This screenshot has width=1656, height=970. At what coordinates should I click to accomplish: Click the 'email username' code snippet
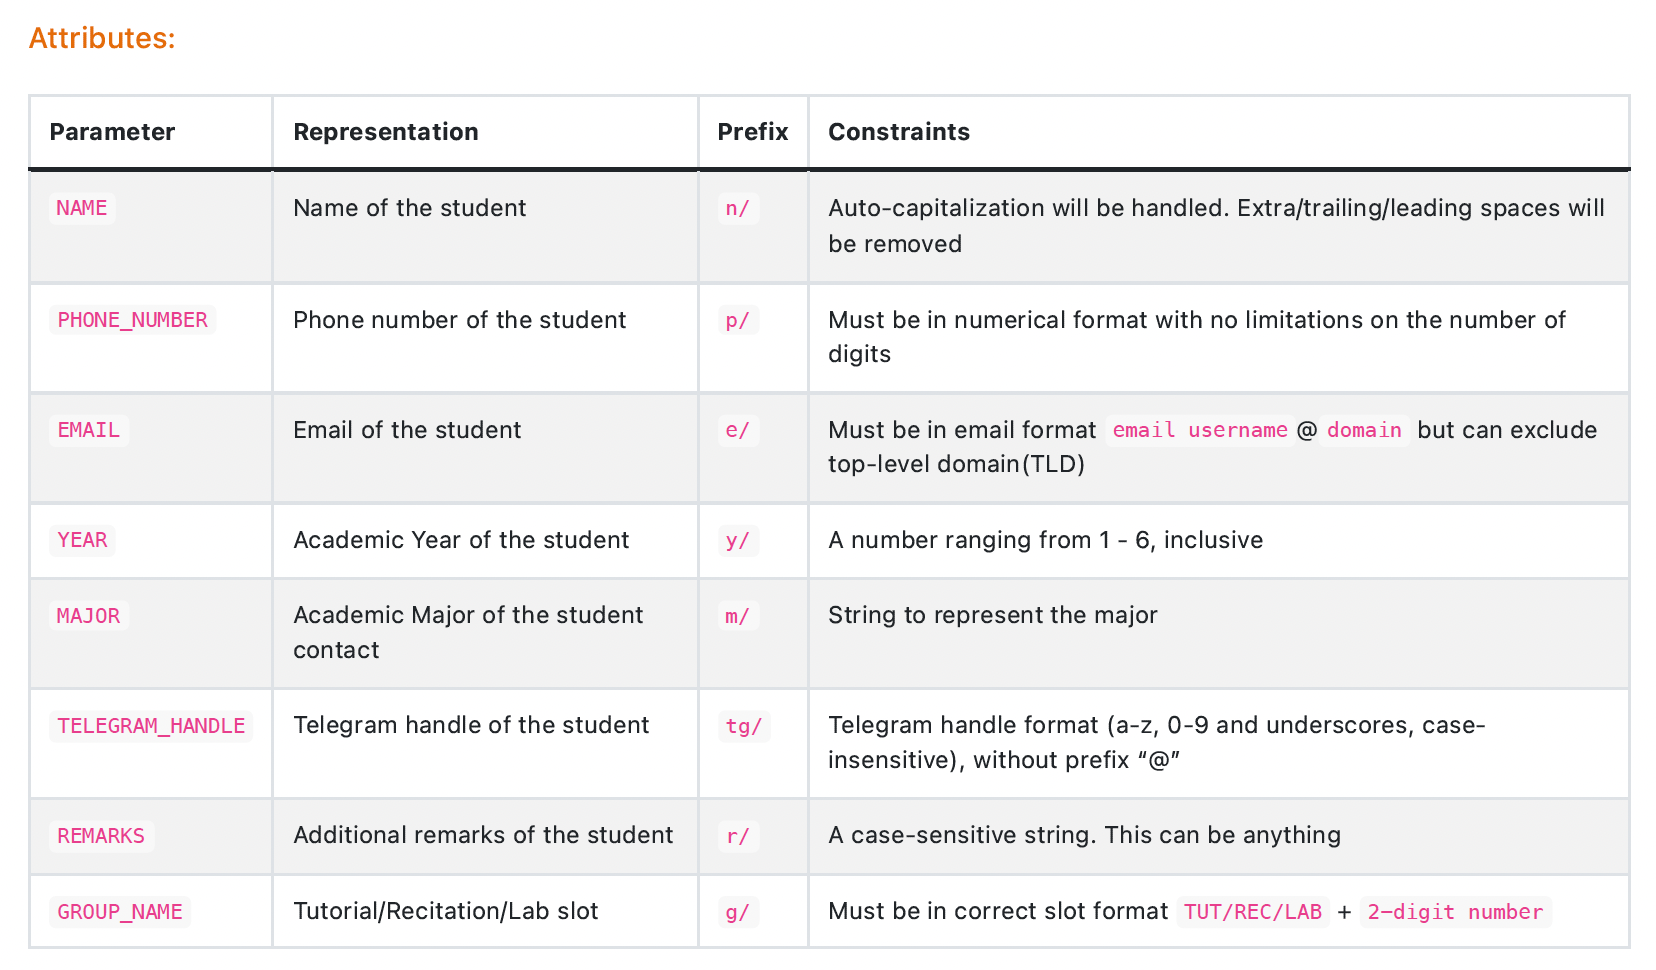click(1199, 430)
